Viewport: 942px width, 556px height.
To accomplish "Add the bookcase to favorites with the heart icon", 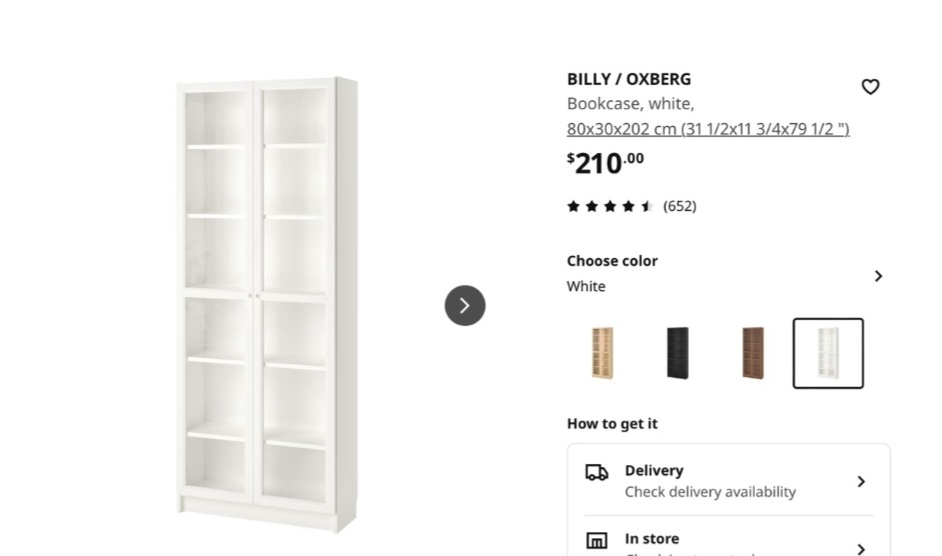I will [870, 87].
